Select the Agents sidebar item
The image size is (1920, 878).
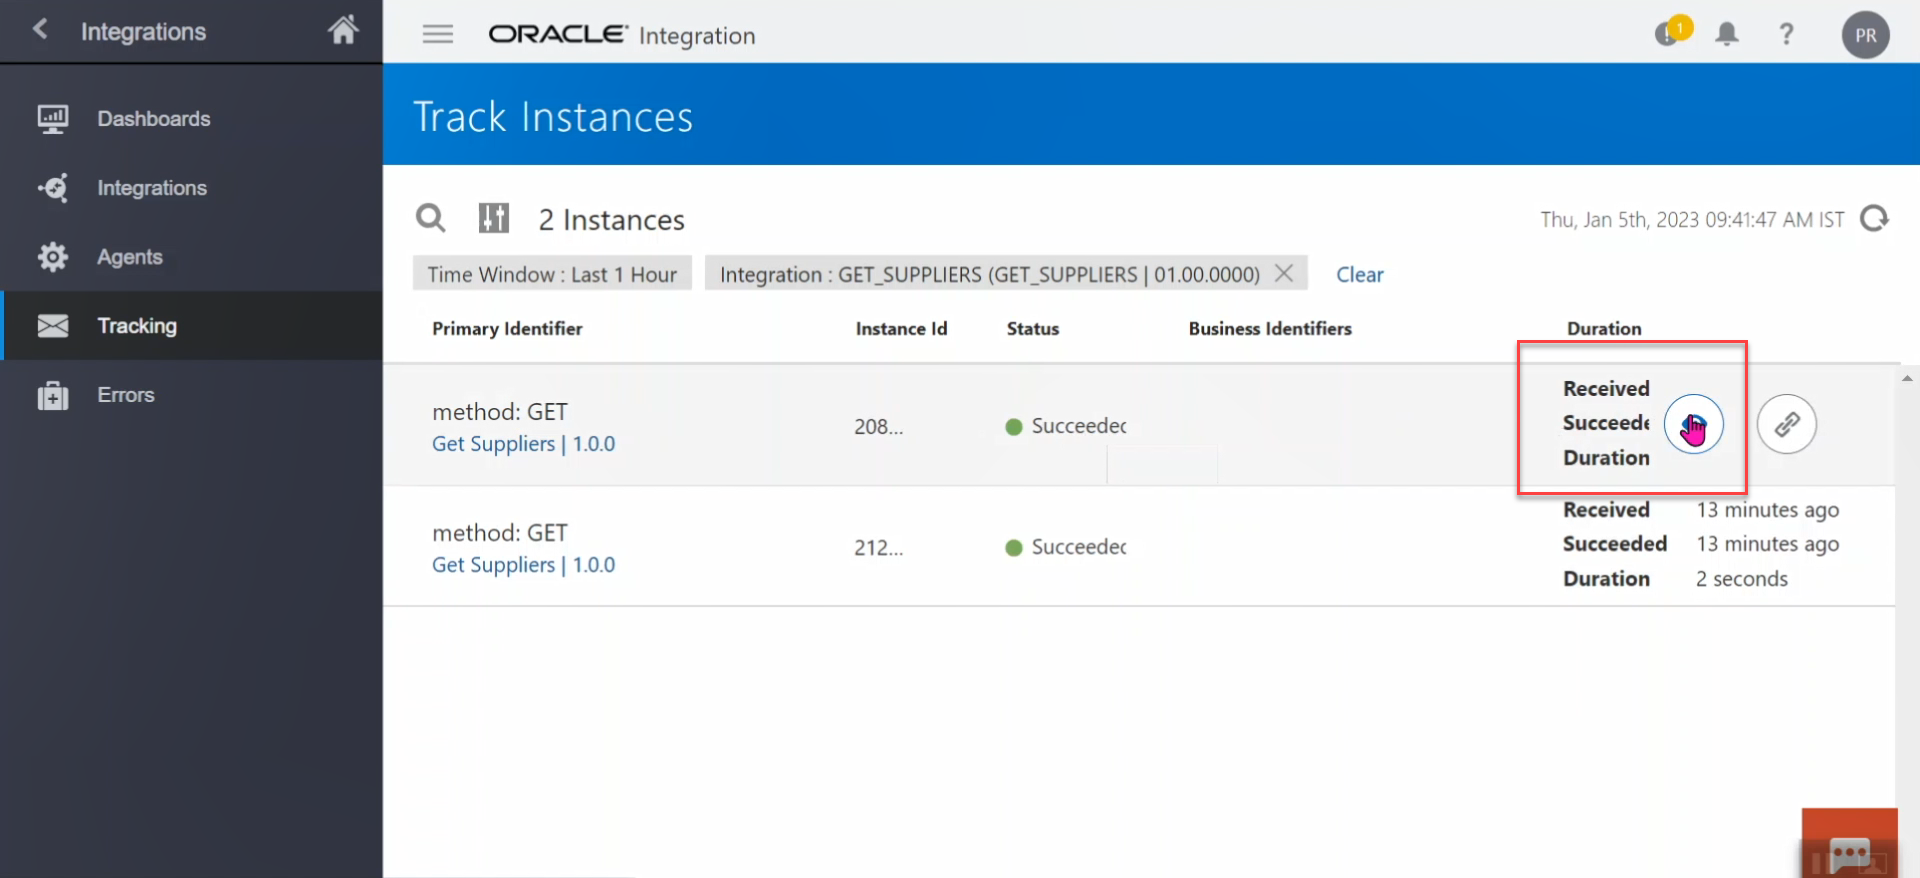click(x=129, y=257)
